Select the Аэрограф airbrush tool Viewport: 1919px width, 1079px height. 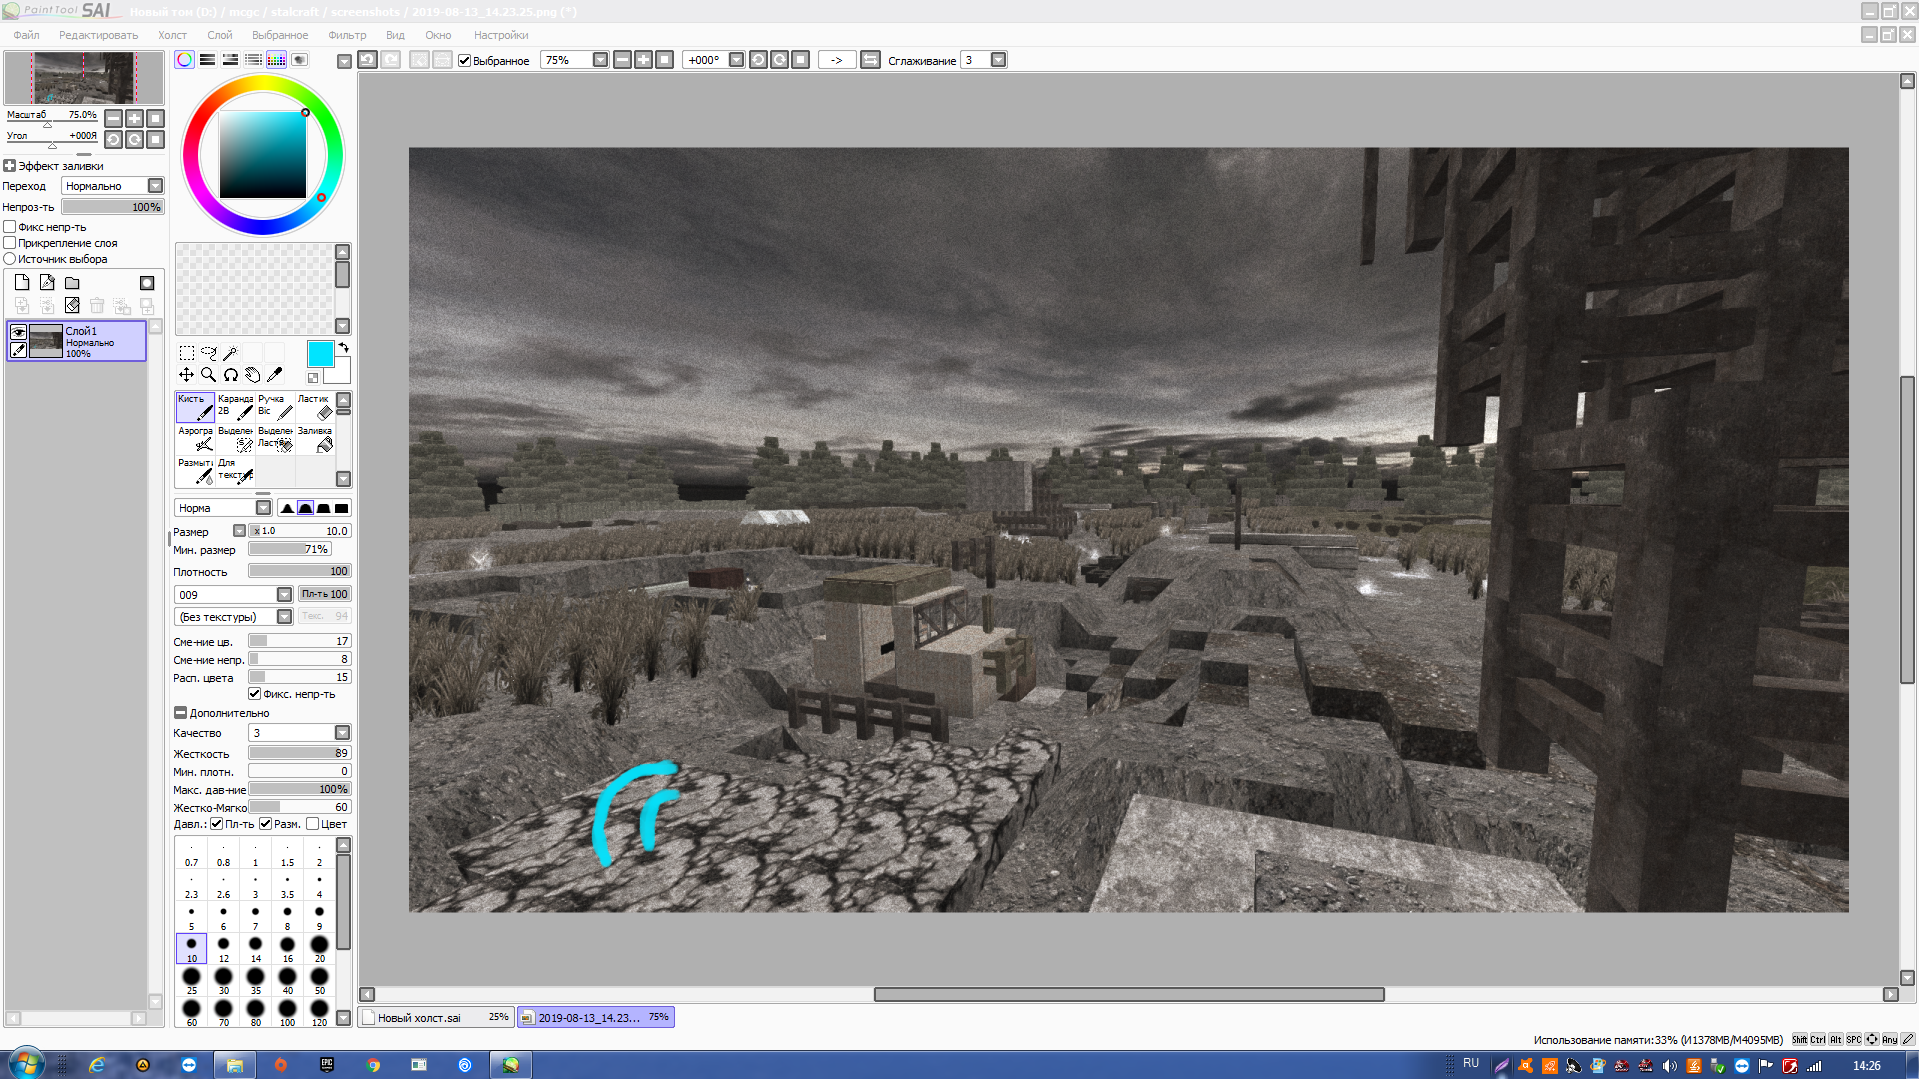coord(195,438)
